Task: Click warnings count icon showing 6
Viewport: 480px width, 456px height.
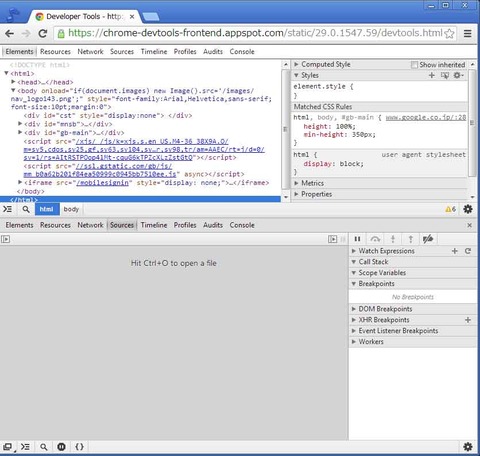Action: pyautogui.click(x=450, y=209)
